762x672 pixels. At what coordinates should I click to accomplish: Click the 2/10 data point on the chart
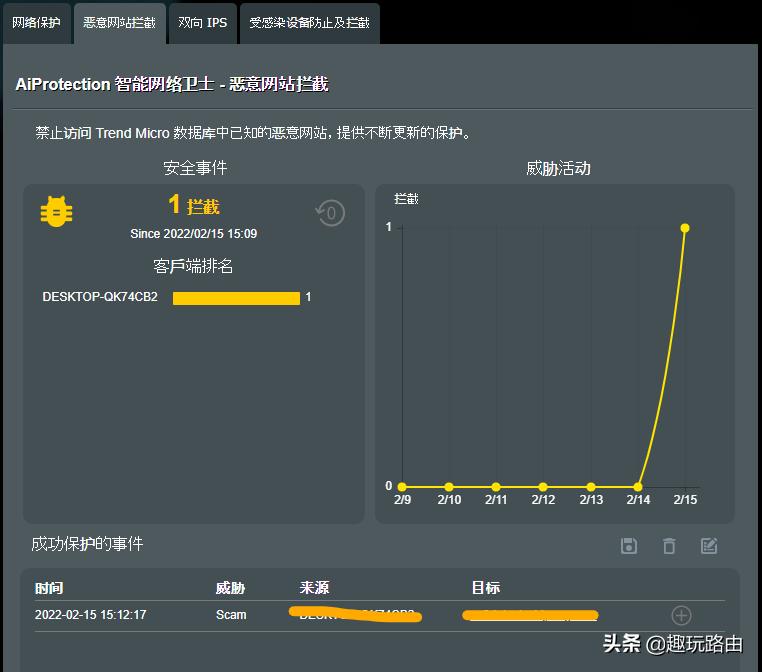click(449, 486)
